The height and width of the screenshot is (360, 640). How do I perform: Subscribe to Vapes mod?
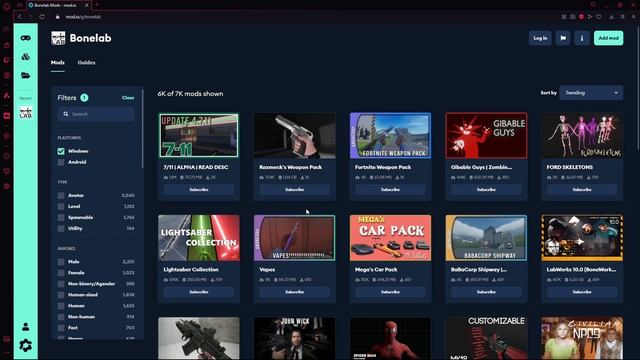point(294,292)
